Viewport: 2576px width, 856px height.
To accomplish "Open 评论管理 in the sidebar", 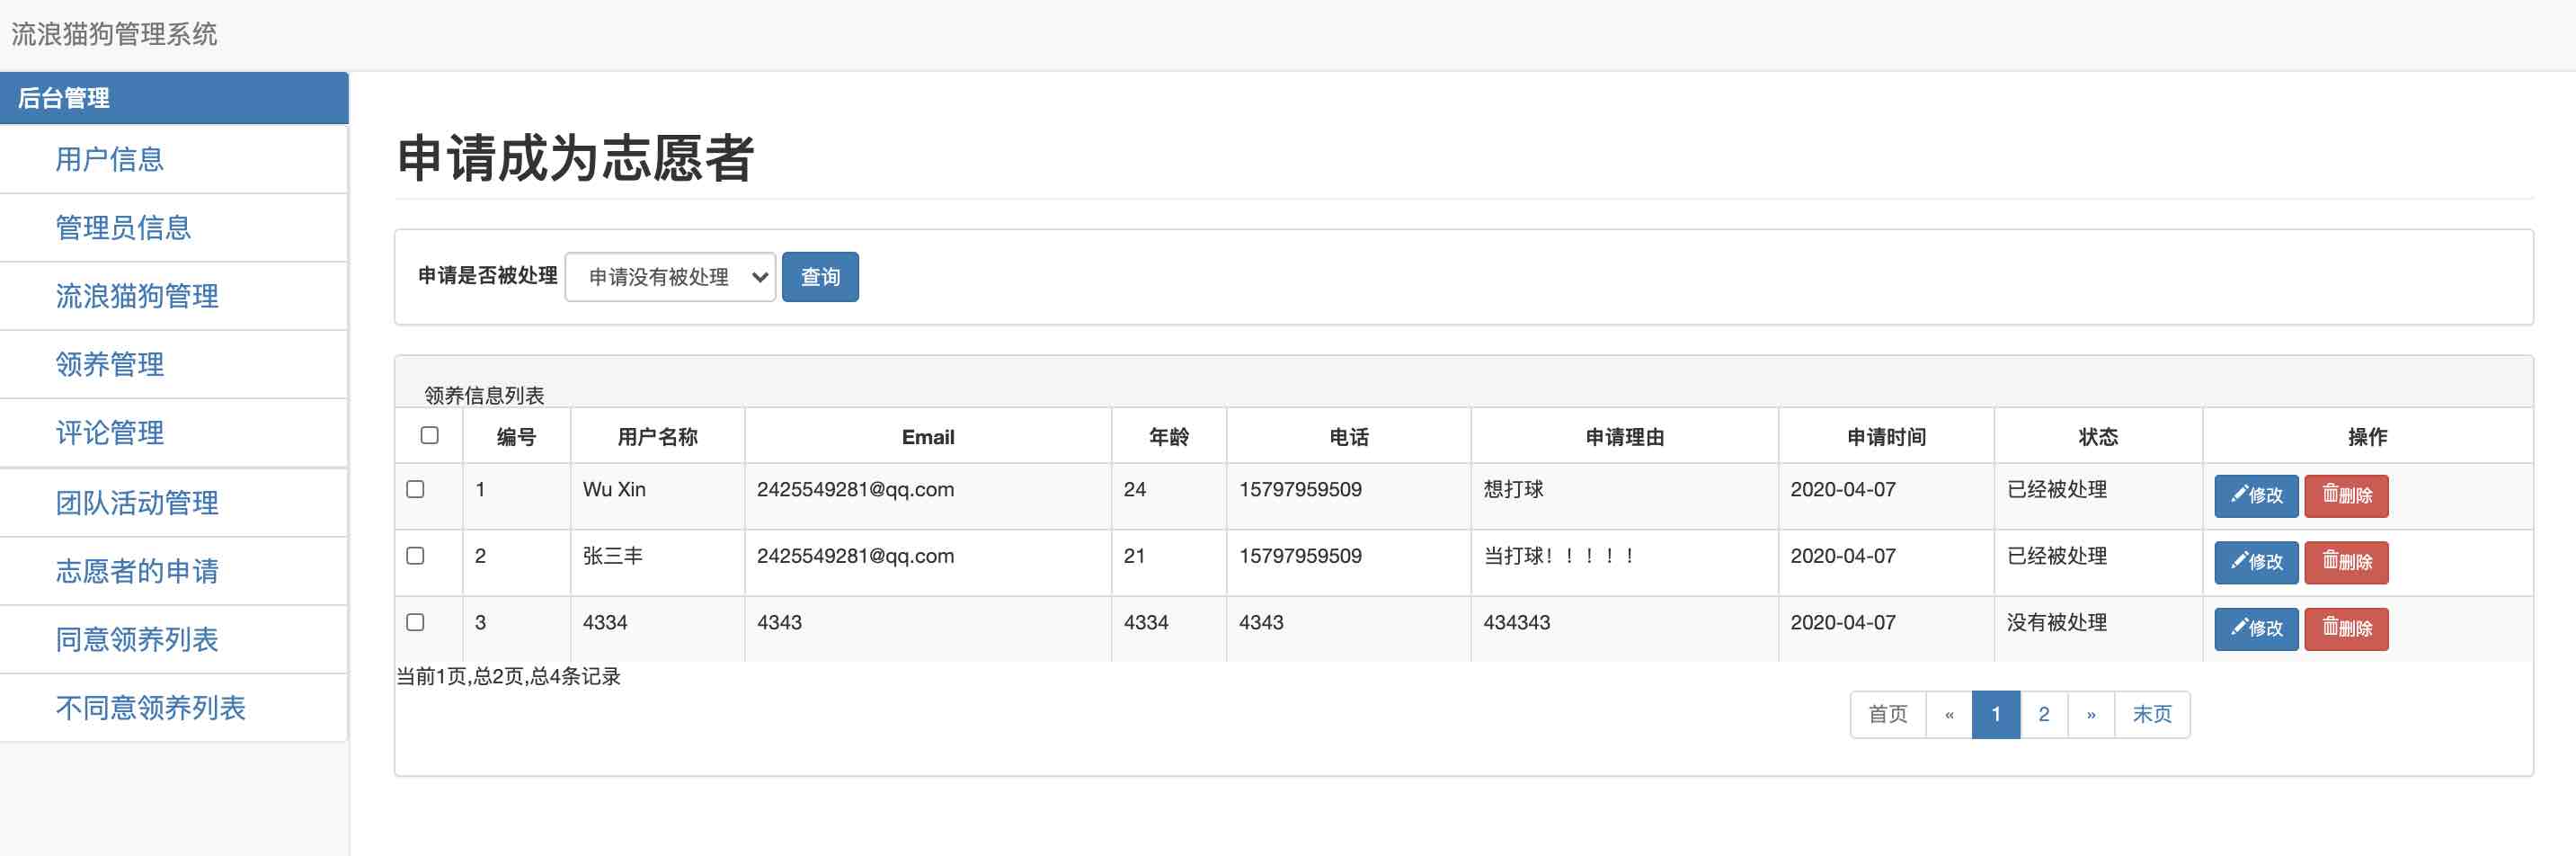I will point(174,433).
